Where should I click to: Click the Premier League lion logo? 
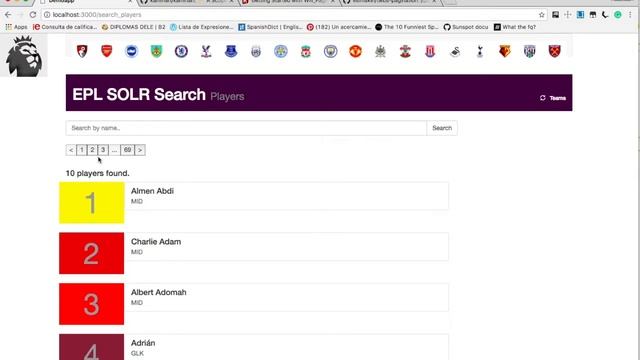pyautogui.click(x=24, y=56)
